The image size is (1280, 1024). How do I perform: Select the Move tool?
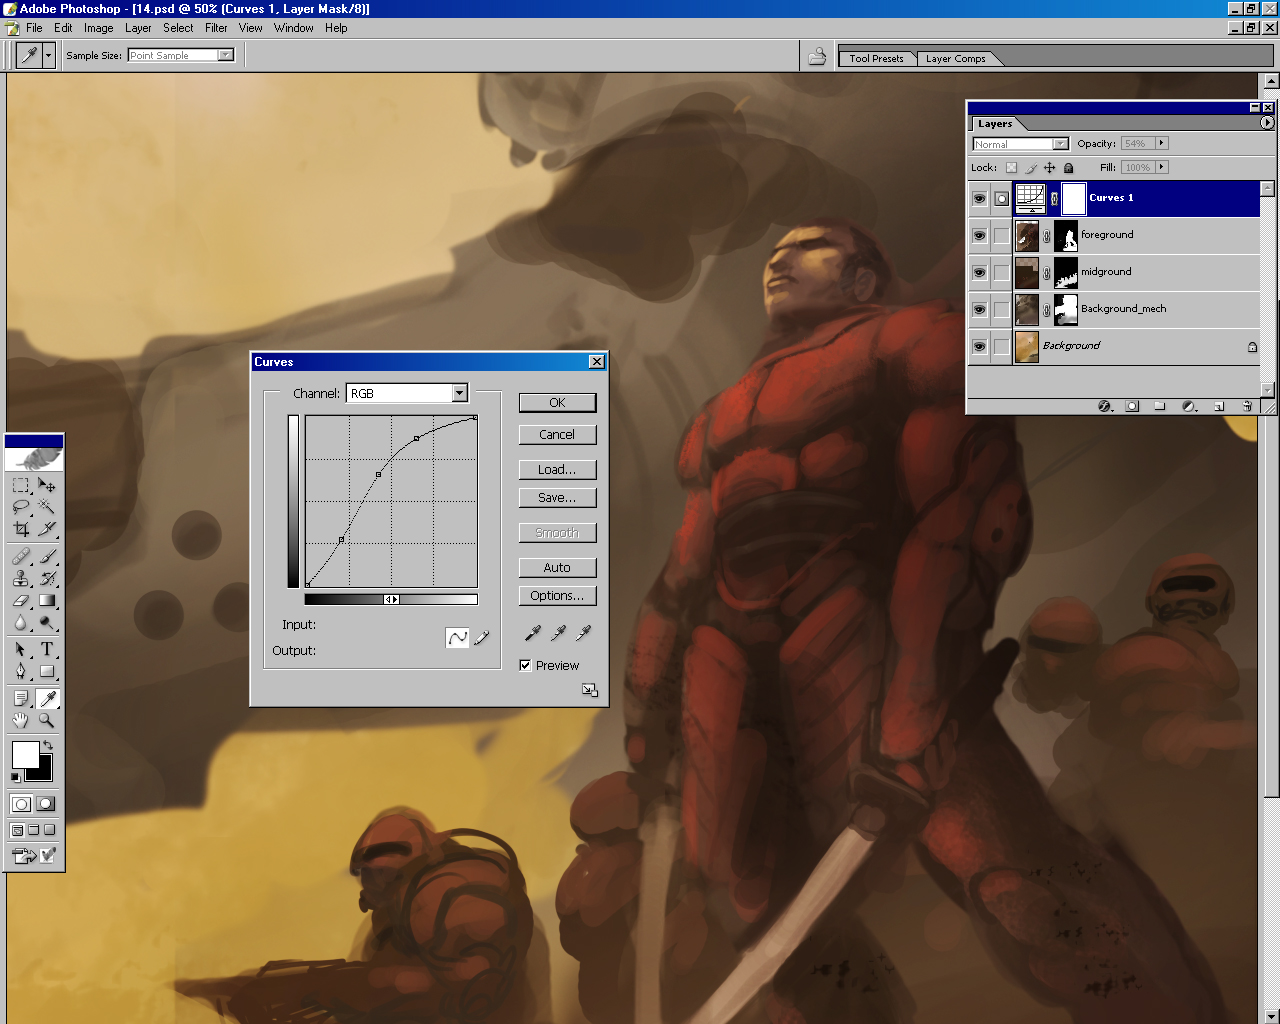click(47, 485)
